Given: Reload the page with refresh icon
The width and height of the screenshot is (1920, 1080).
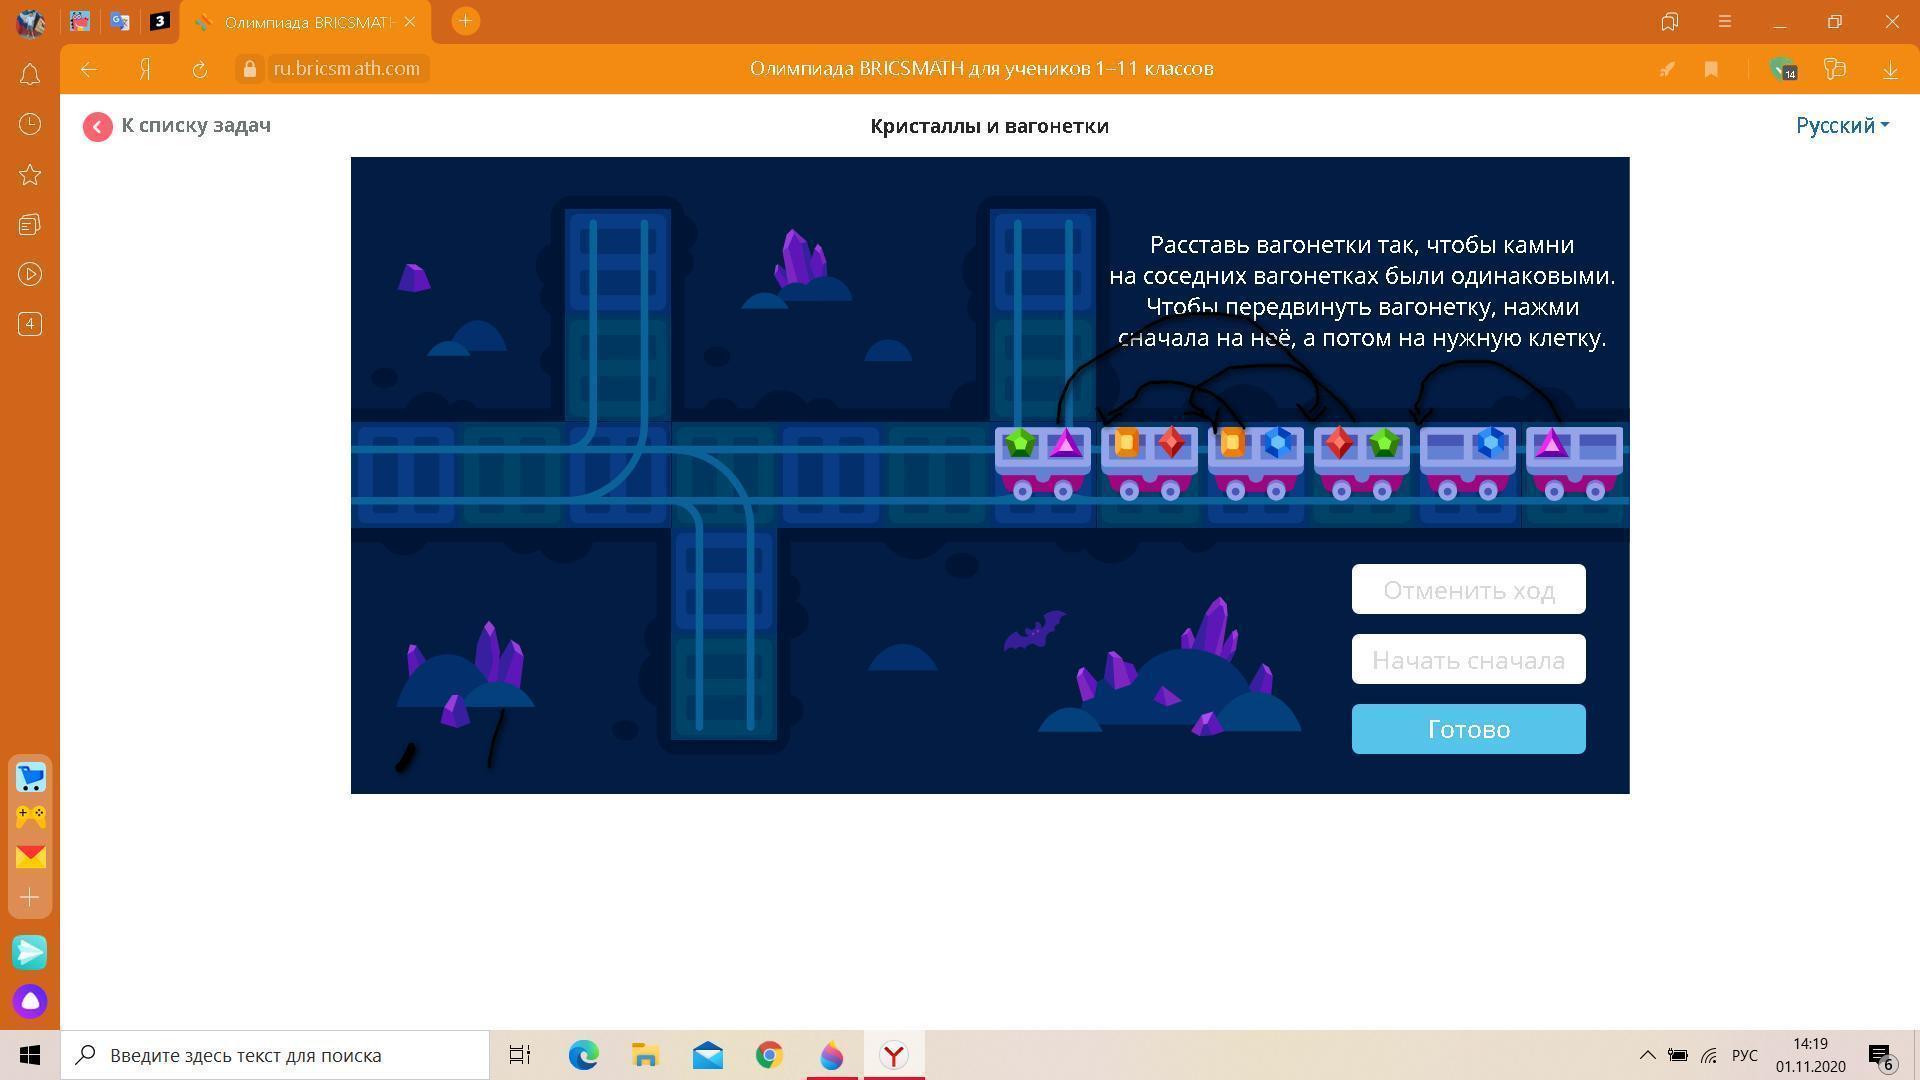Looking at the screenshot, I should pyautogui.click(x=200, y=69).
